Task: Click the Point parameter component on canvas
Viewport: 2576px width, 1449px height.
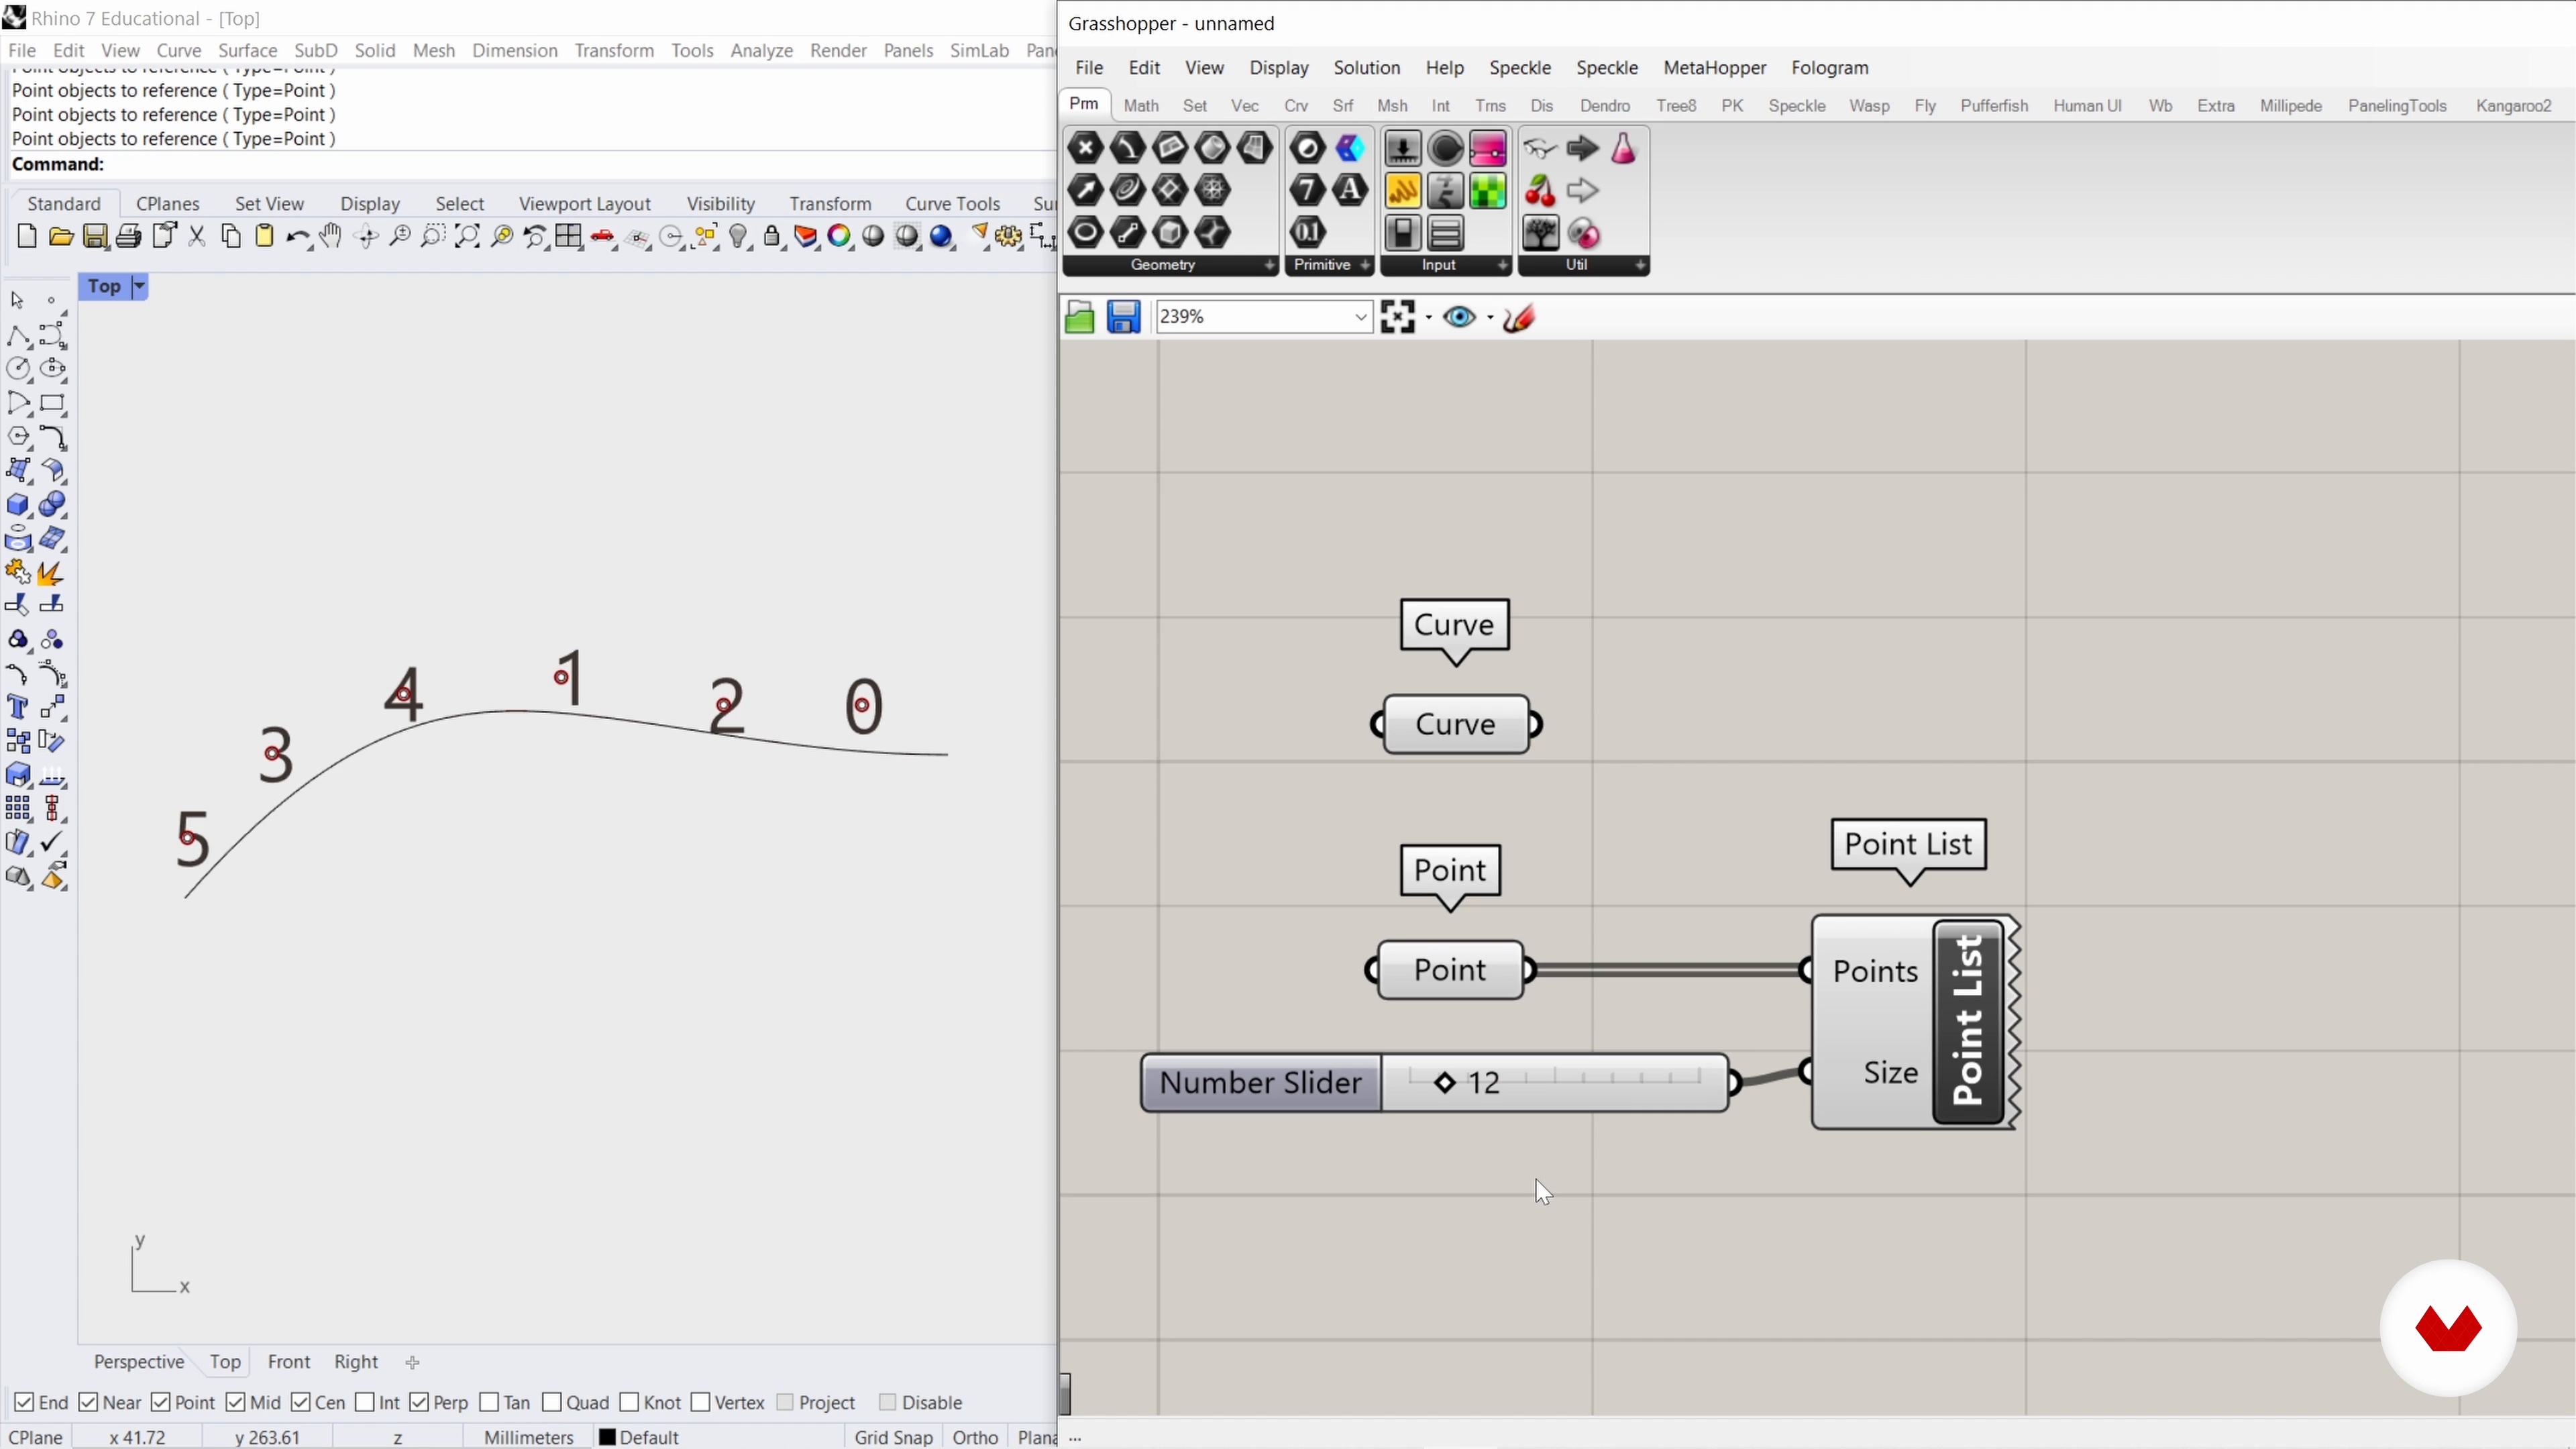Action: tap(1450, 969)
